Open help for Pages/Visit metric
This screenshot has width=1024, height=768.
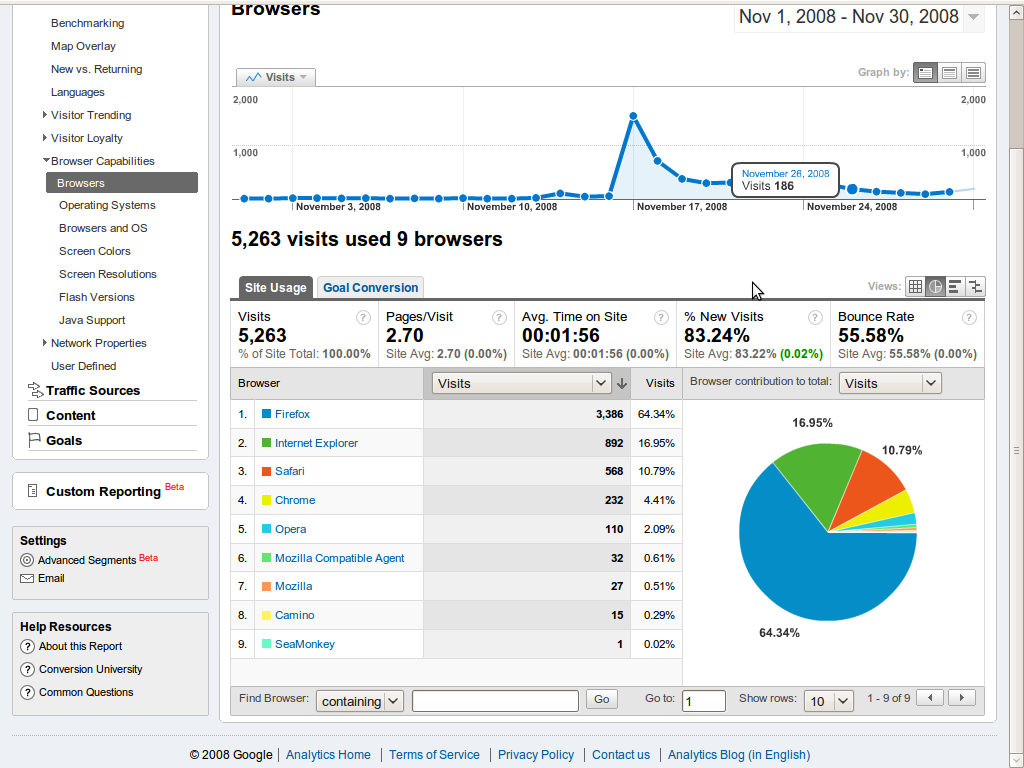[x=499, y=317]
